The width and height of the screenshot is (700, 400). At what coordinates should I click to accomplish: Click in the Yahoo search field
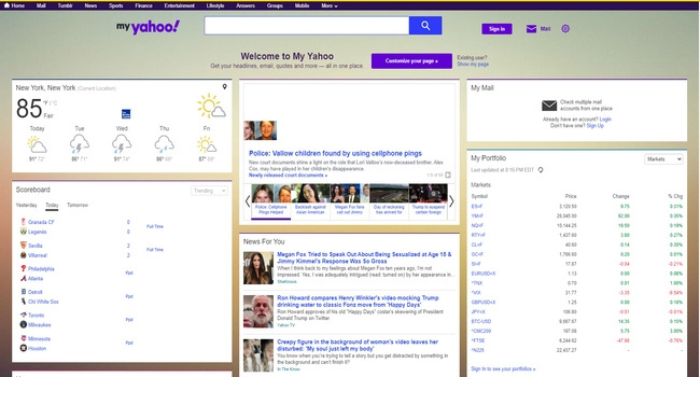point(307,25)
